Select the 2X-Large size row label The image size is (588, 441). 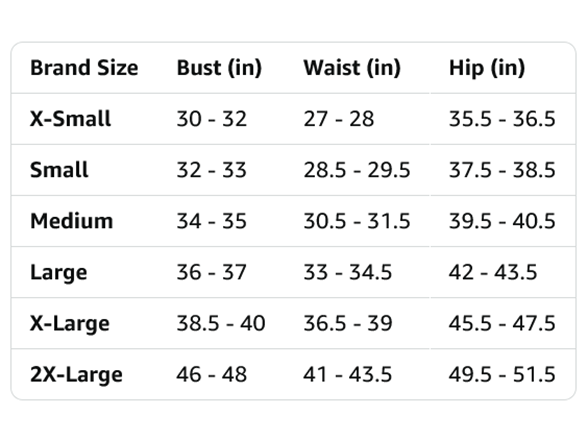(x=76, y=375)
